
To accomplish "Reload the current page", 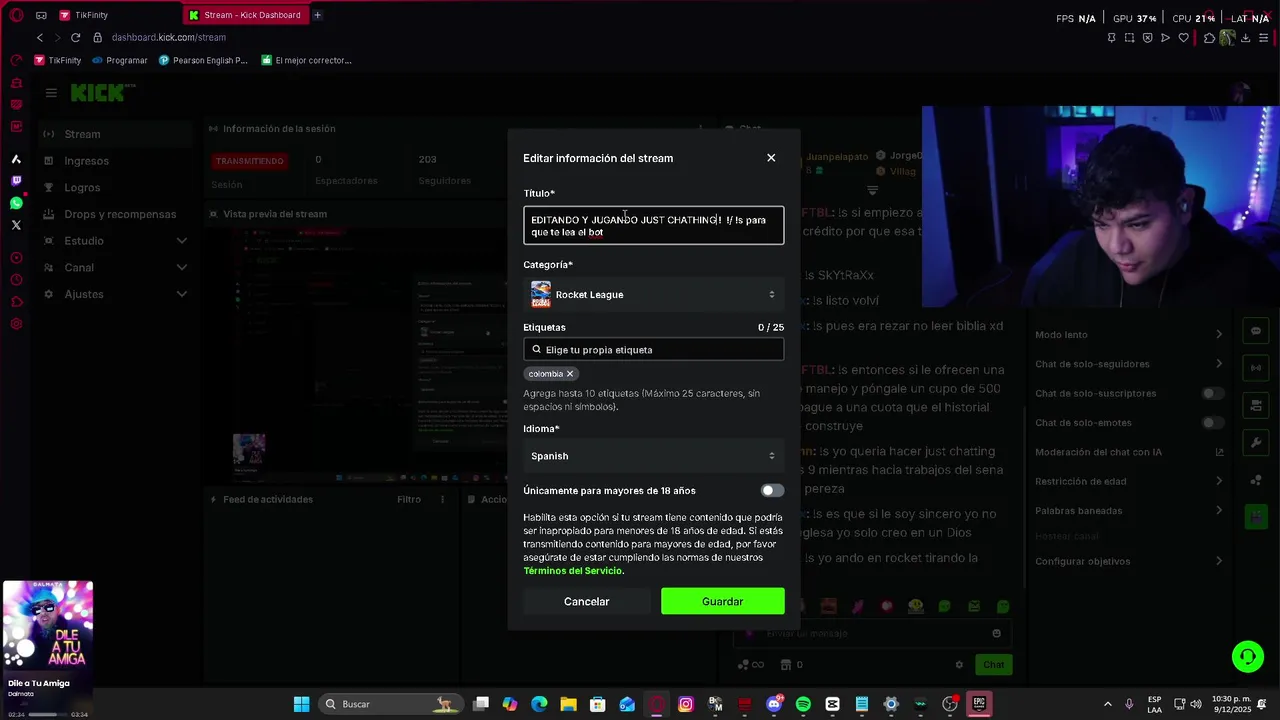I will [x=75, y=38].
